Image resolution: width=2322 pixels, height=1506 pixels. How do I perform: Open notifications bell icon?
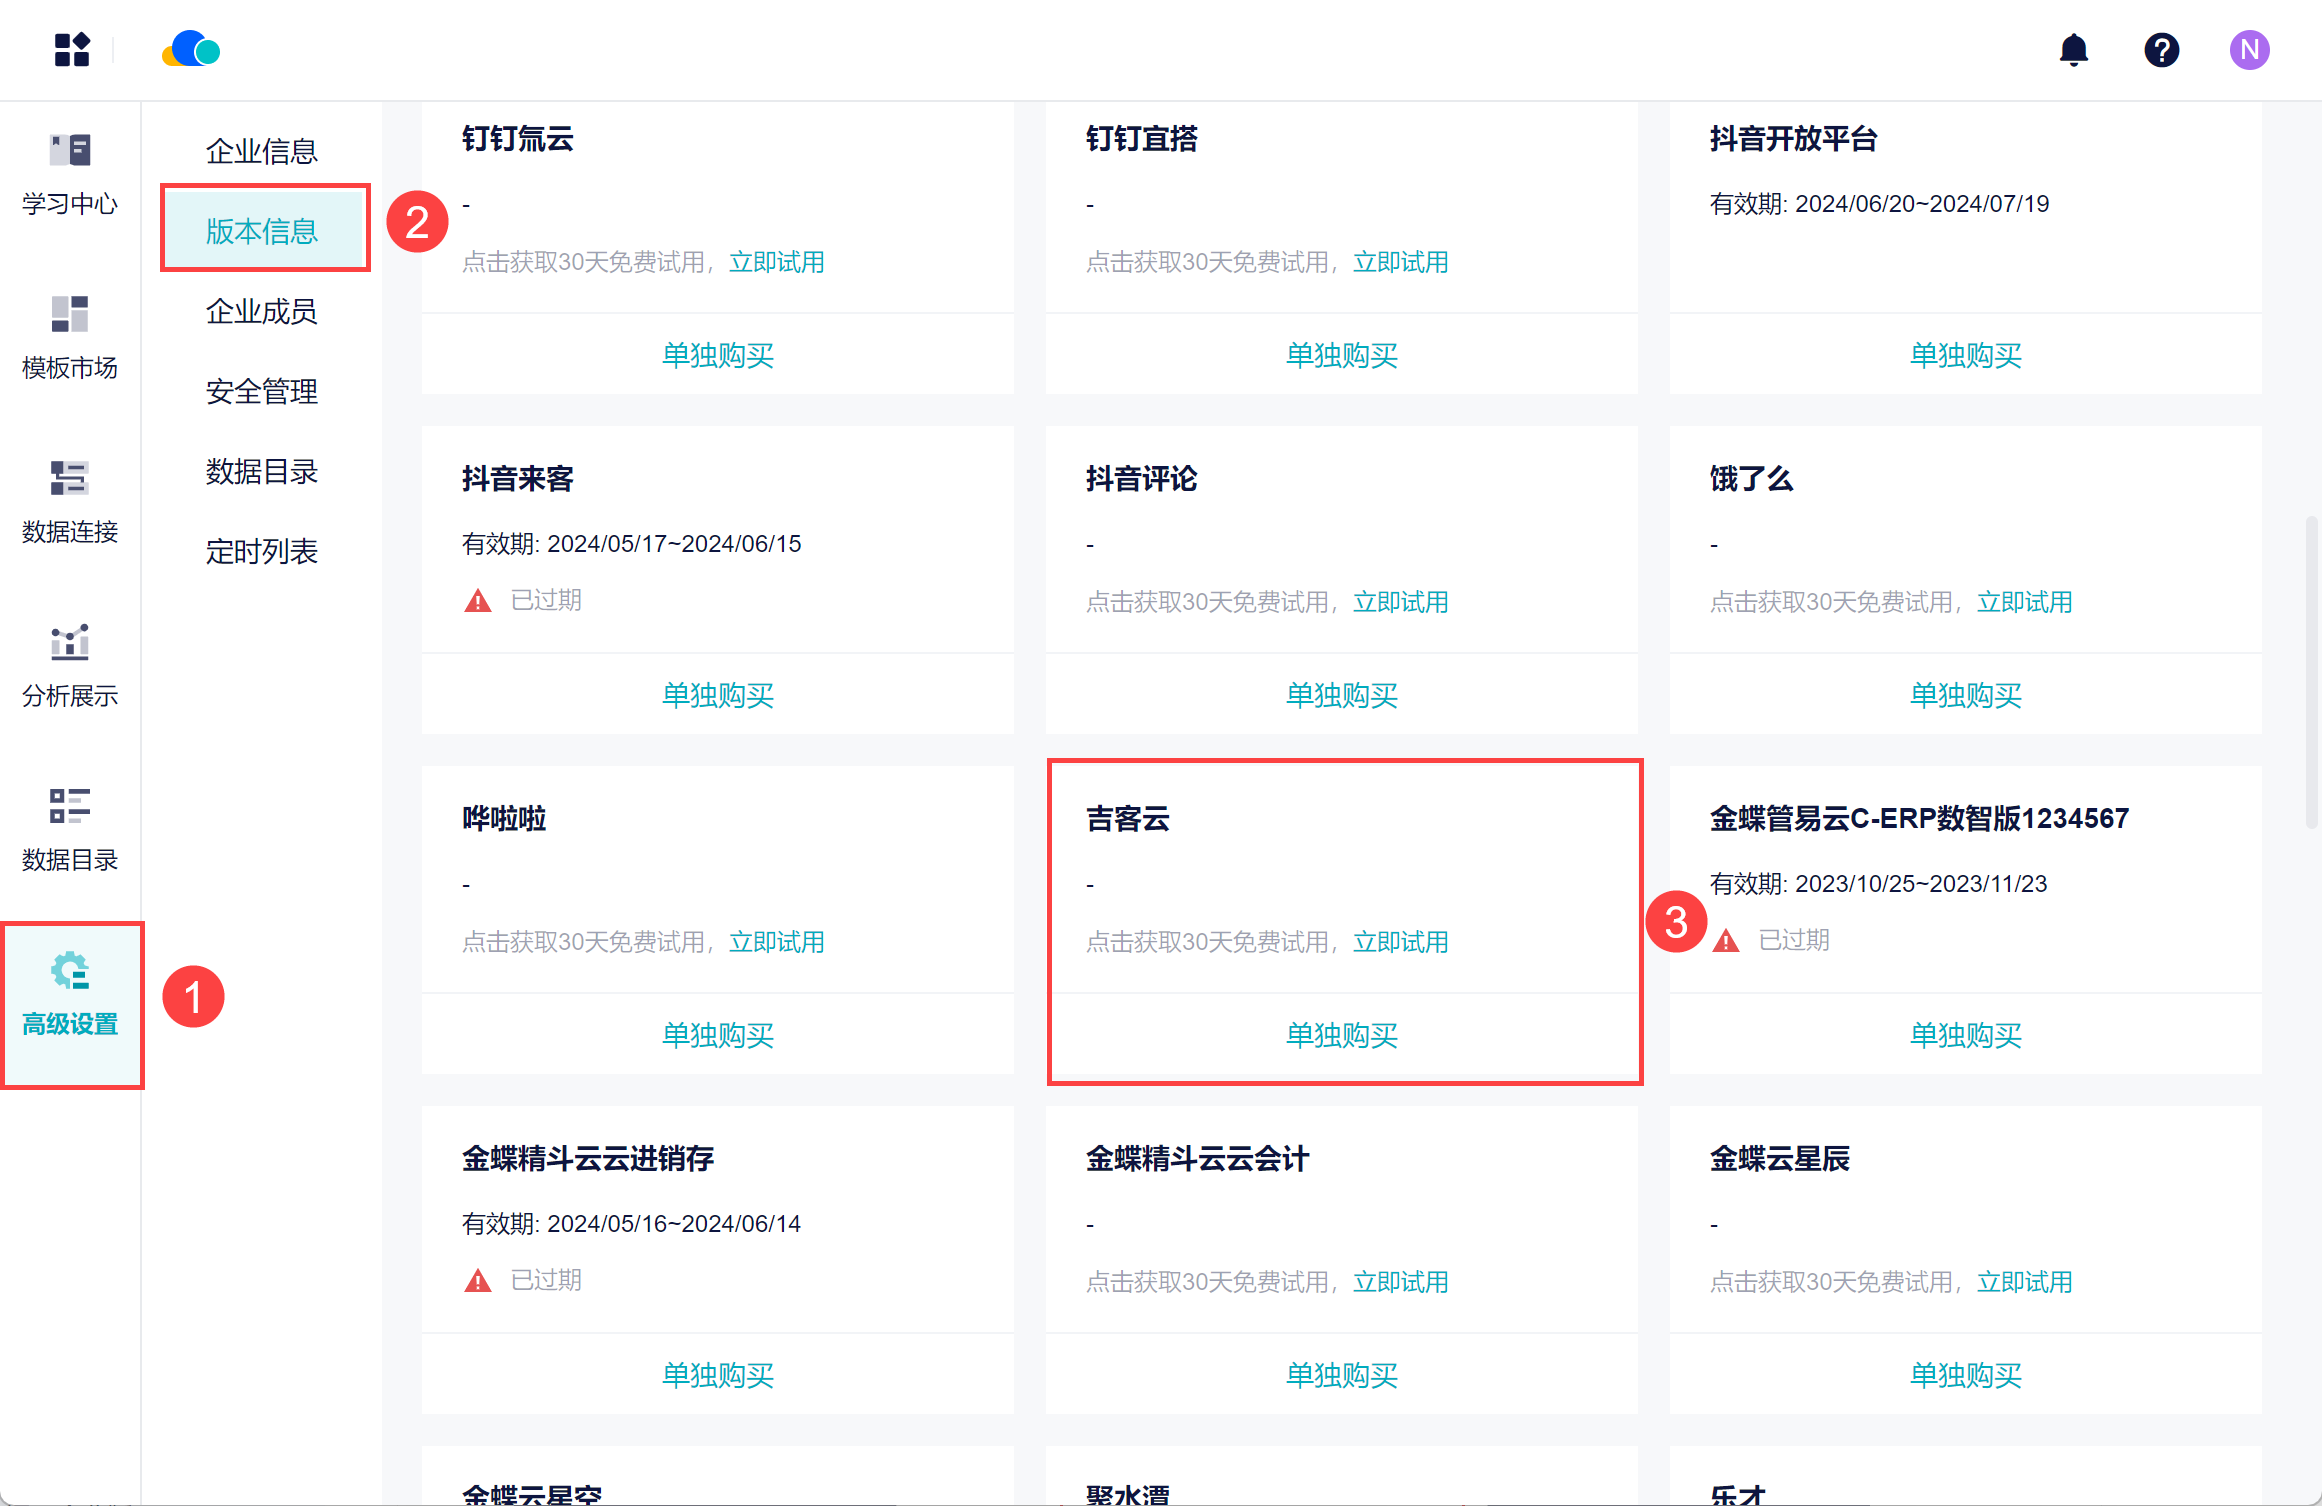(x=2073, y=49)
